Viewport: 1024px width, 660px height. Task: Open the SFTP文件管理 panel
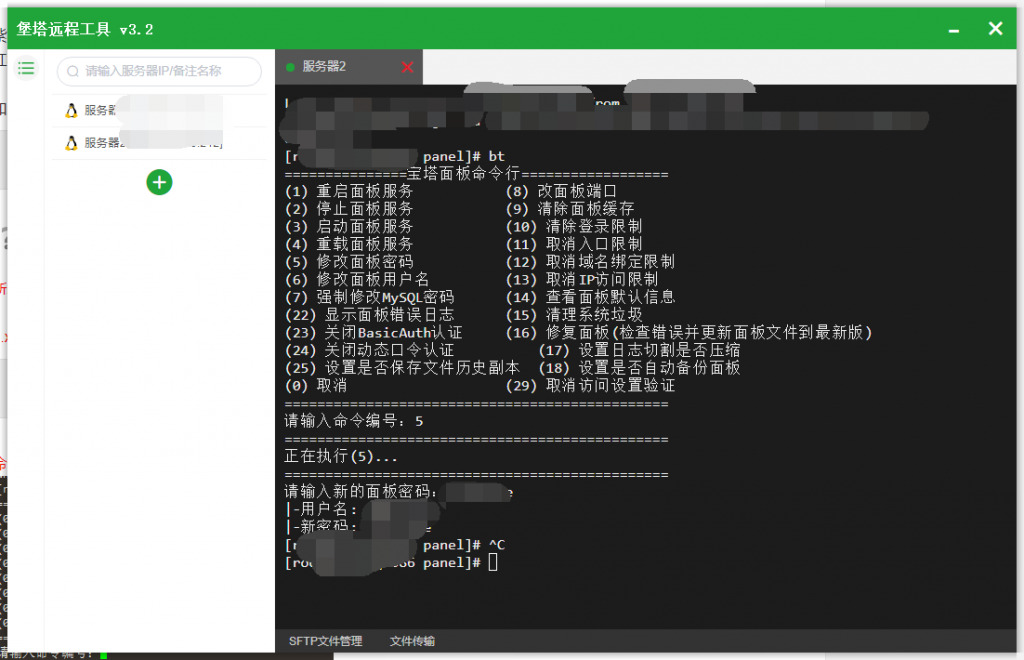click(x=325, y=641)
